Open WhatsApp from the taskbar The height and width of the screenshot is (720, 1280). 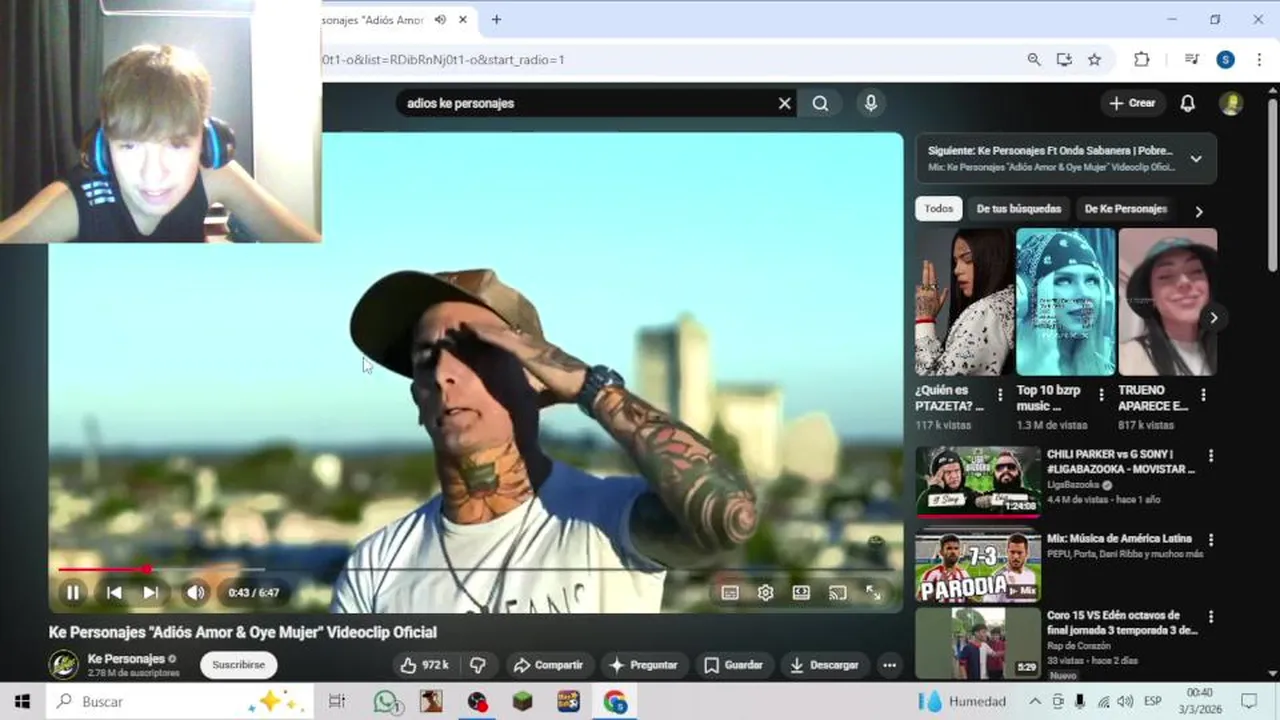click(387, 702)
